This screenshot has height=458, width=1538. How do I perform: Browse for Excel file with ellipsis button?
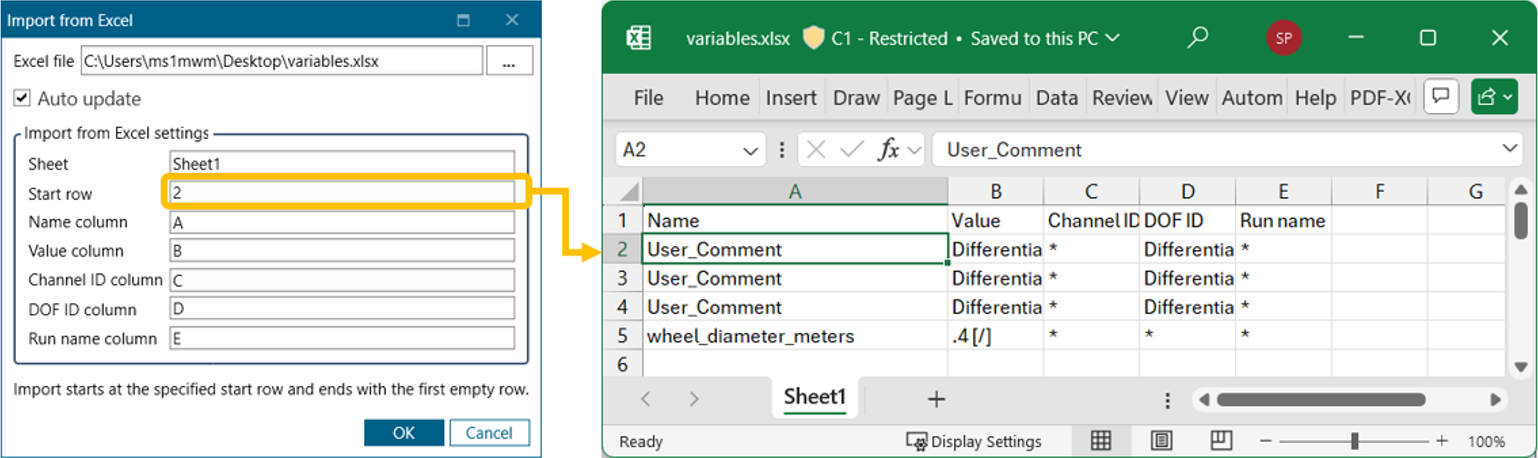(x=509, y=62)
